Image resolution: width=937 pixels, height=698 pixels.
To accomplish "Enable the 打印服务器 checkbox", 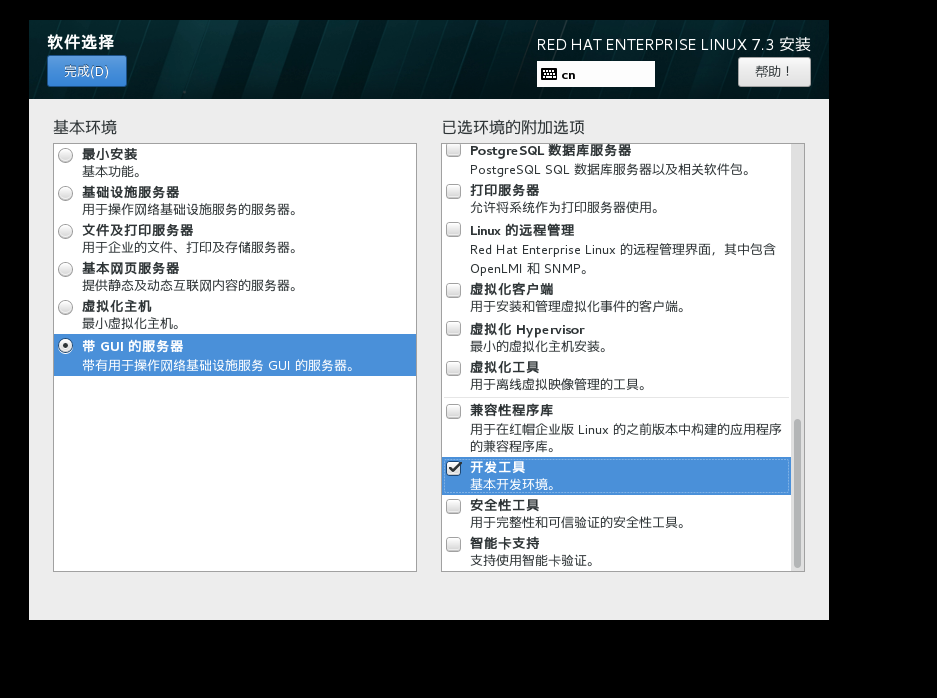I will (454, 191).
